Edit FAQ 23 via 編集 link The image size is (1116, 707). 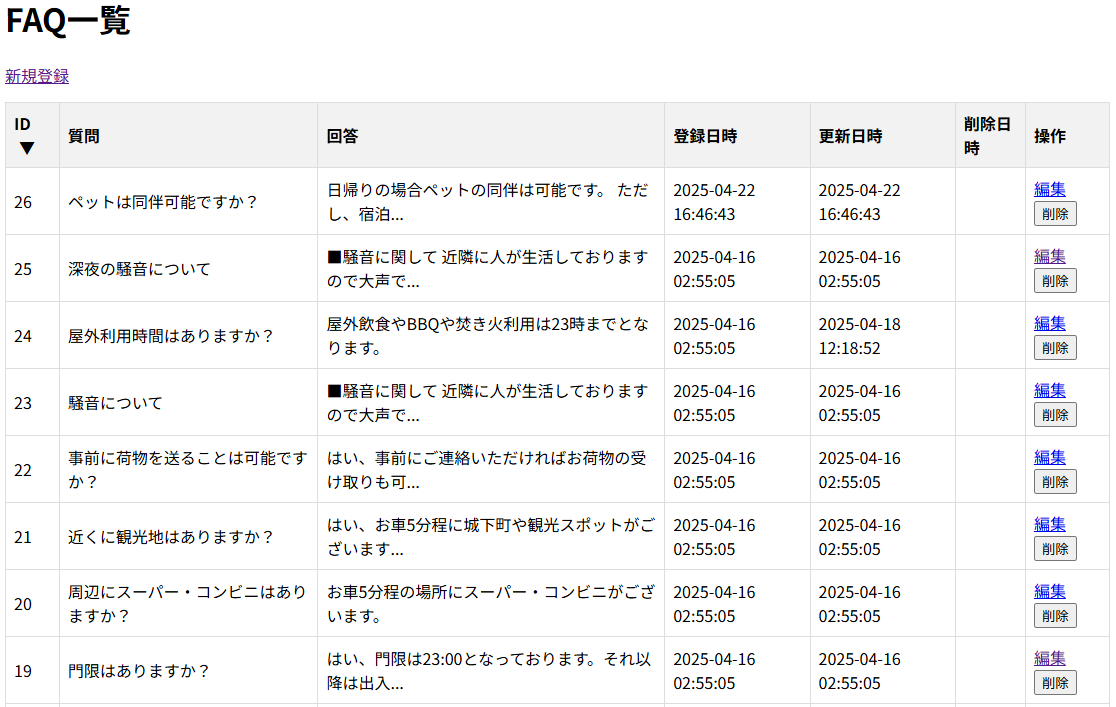tap(1049, 390)
